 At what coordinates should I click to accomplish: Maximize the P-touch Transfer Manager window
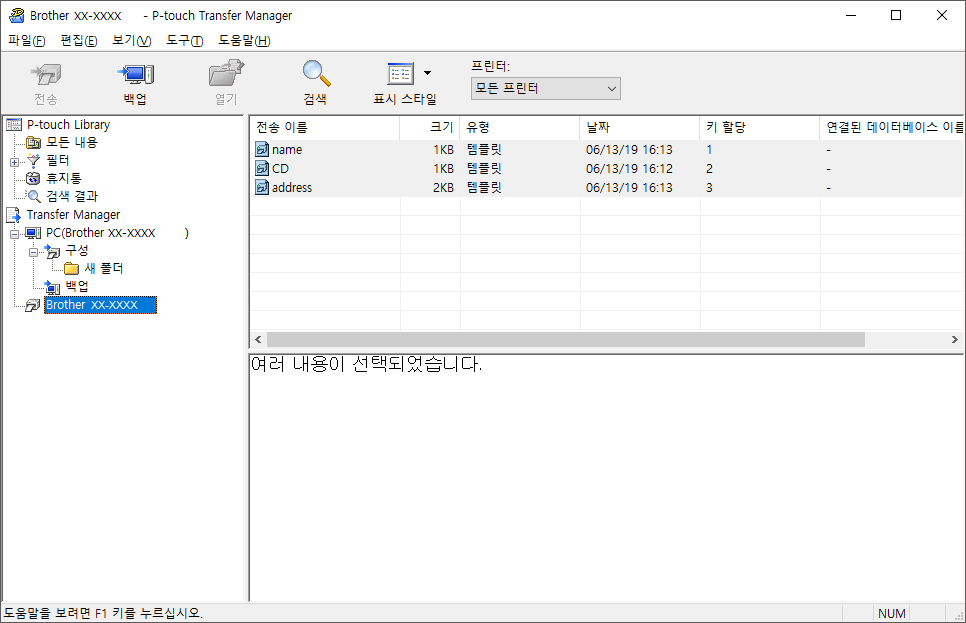(896, 15)
